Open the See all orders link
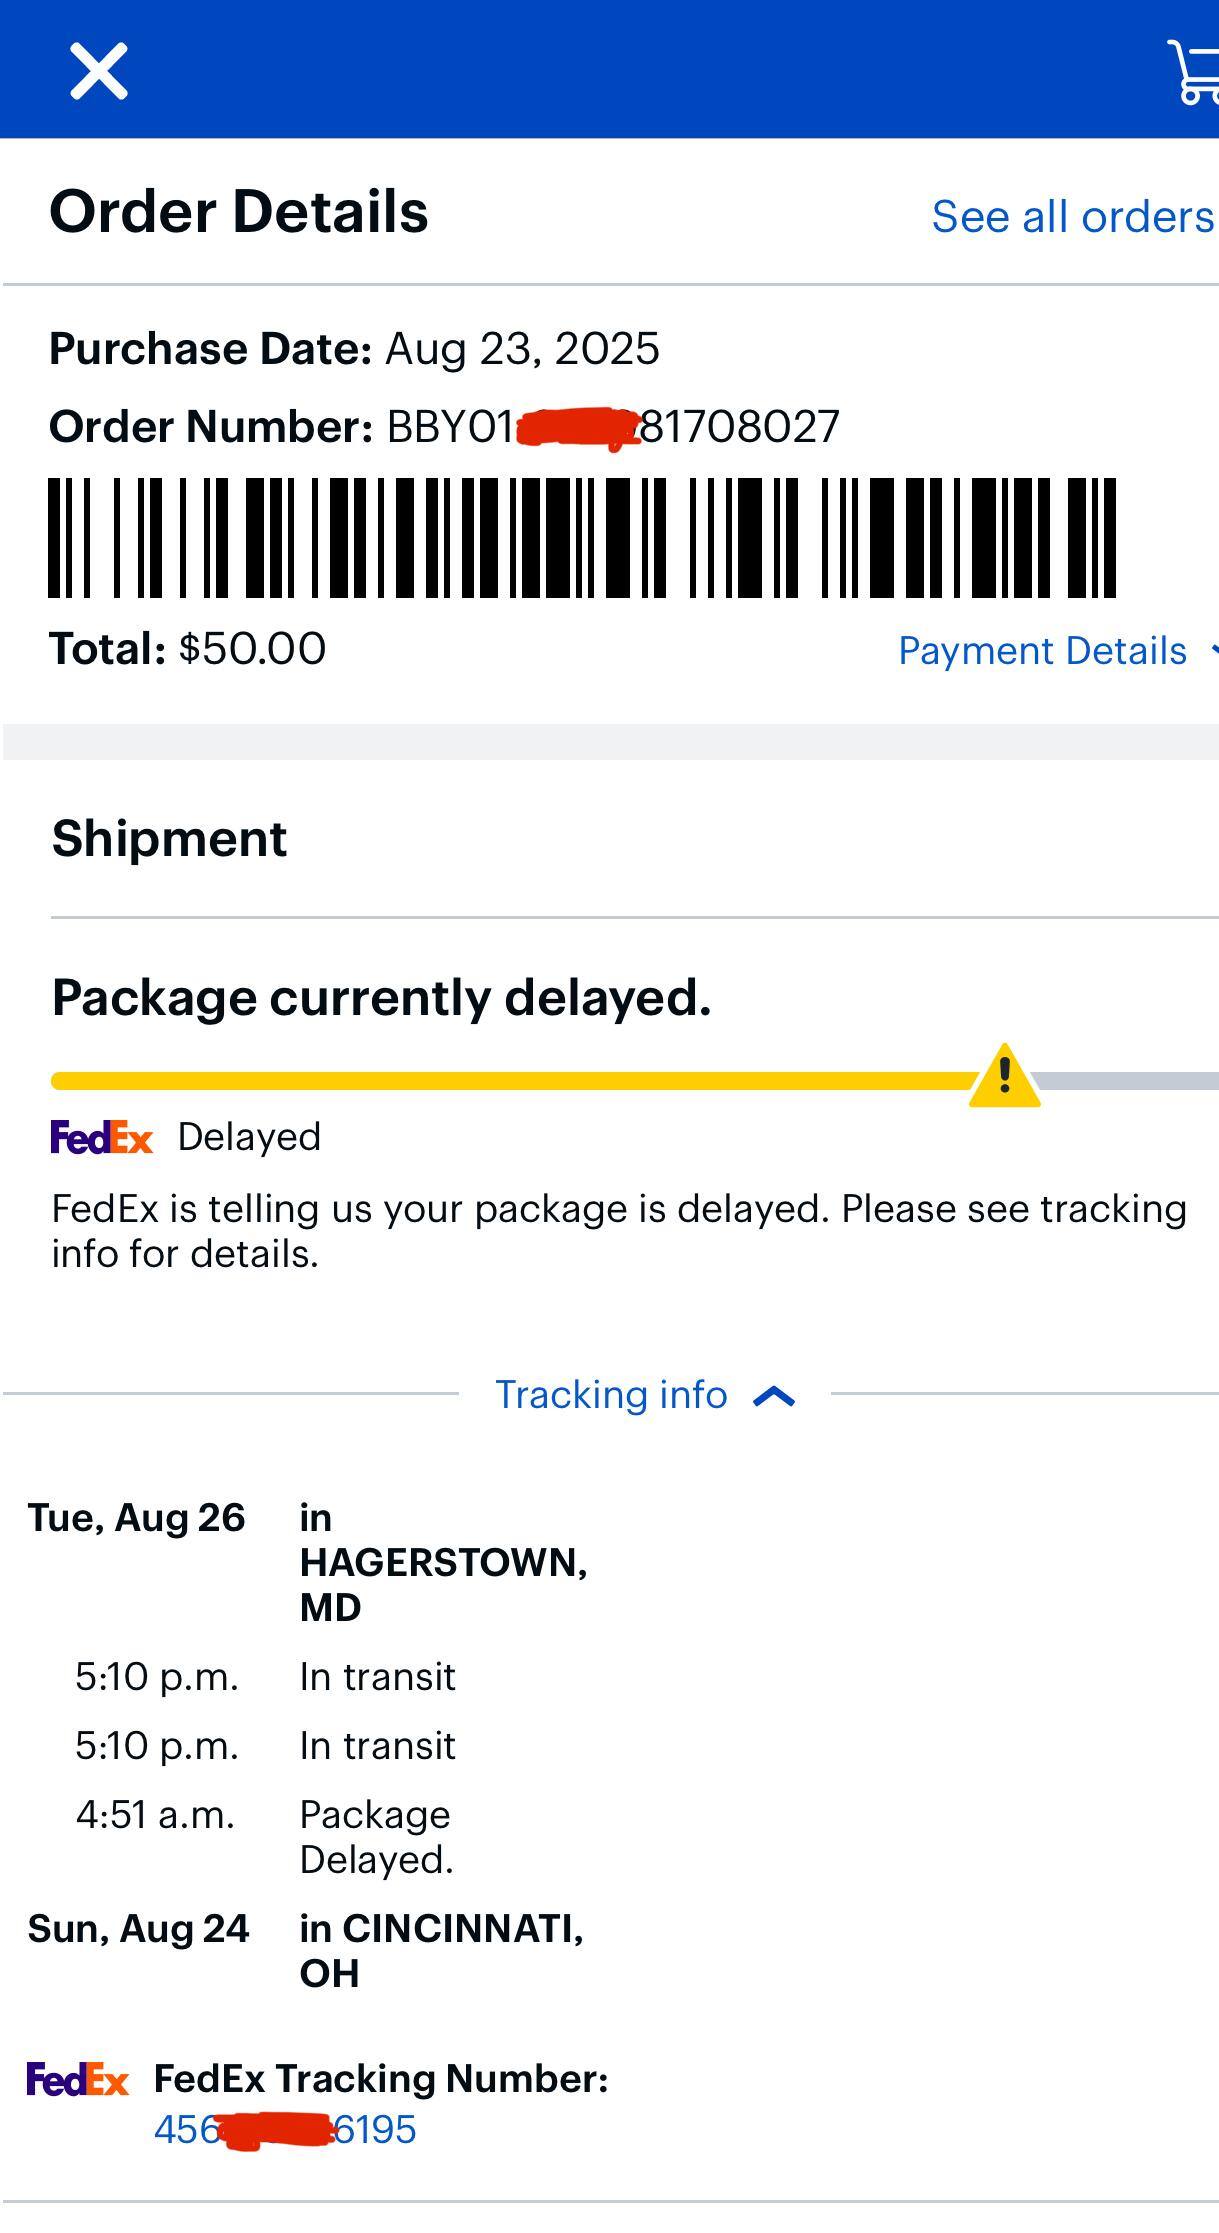 click(1072, 217)
